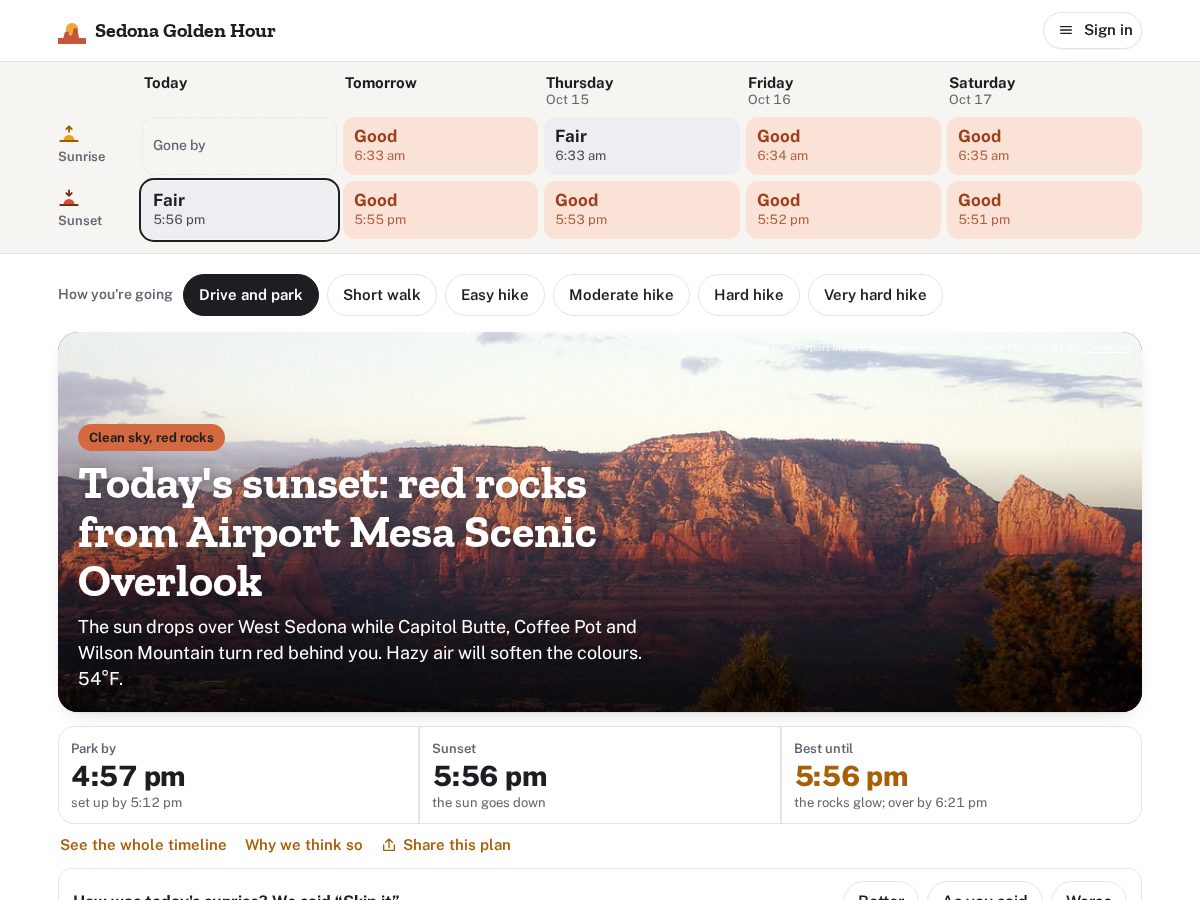The image size is (1200, 900).
Task: Click the Today column header
Action: tap(165, 83)
